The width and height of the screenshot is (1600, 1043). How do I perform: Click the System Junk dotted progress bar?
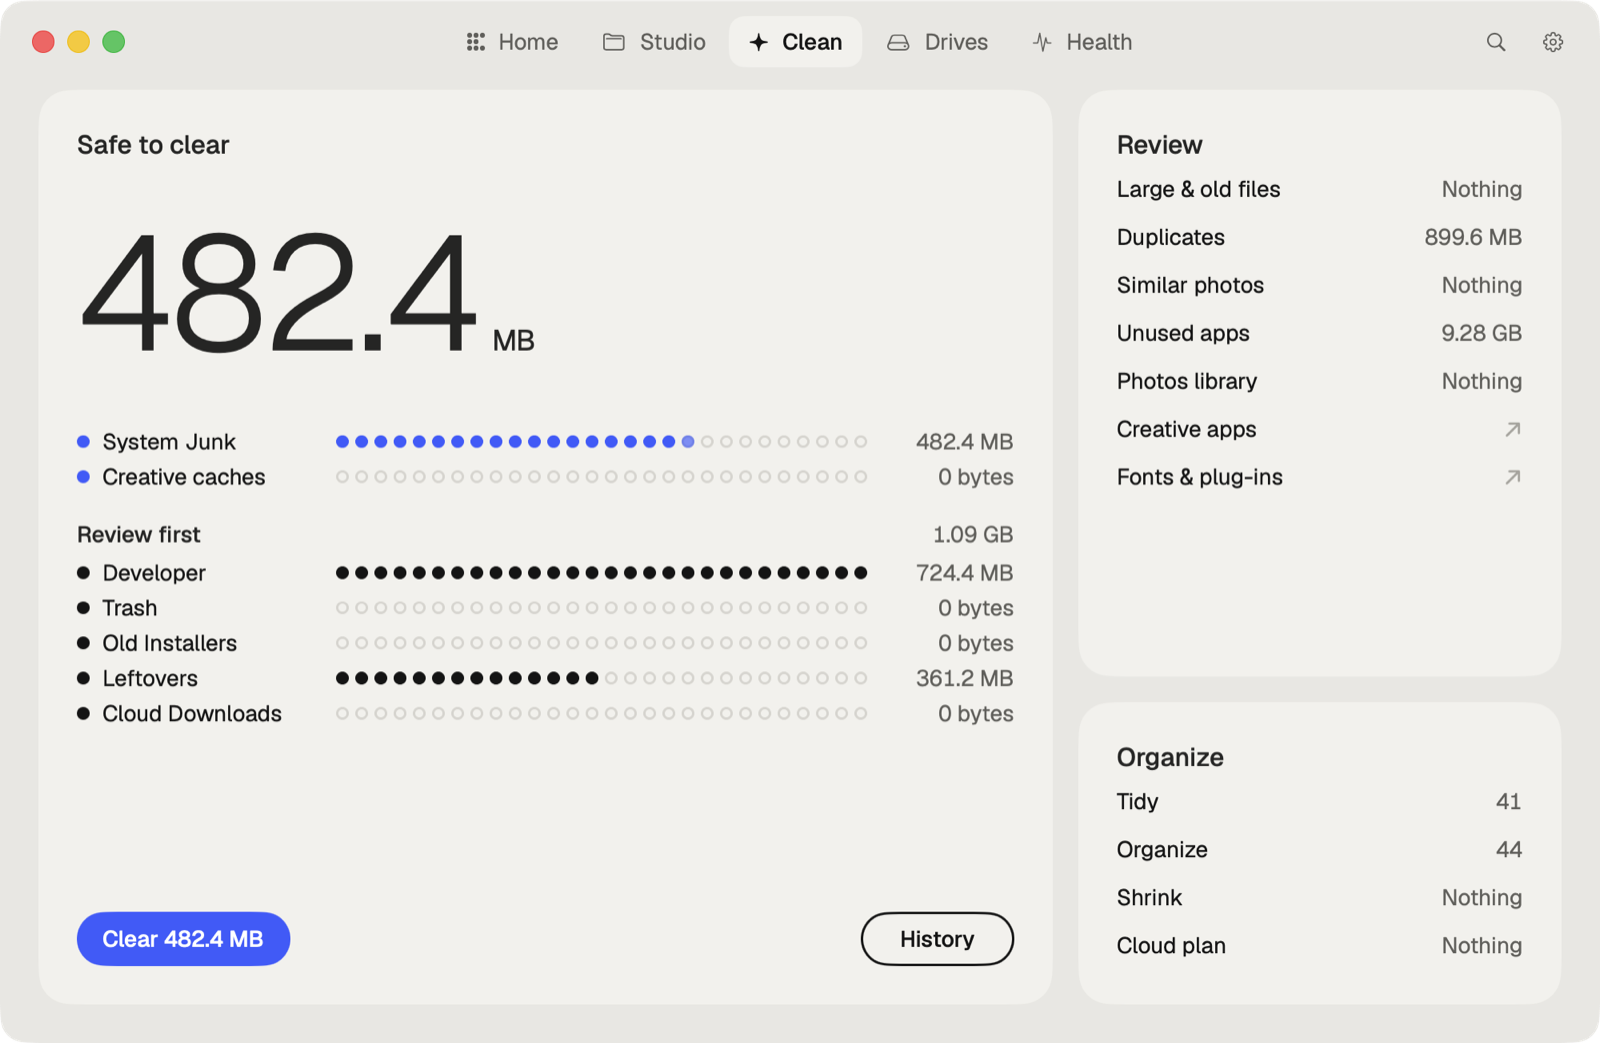pyautogui.click(x=601, y=442)
